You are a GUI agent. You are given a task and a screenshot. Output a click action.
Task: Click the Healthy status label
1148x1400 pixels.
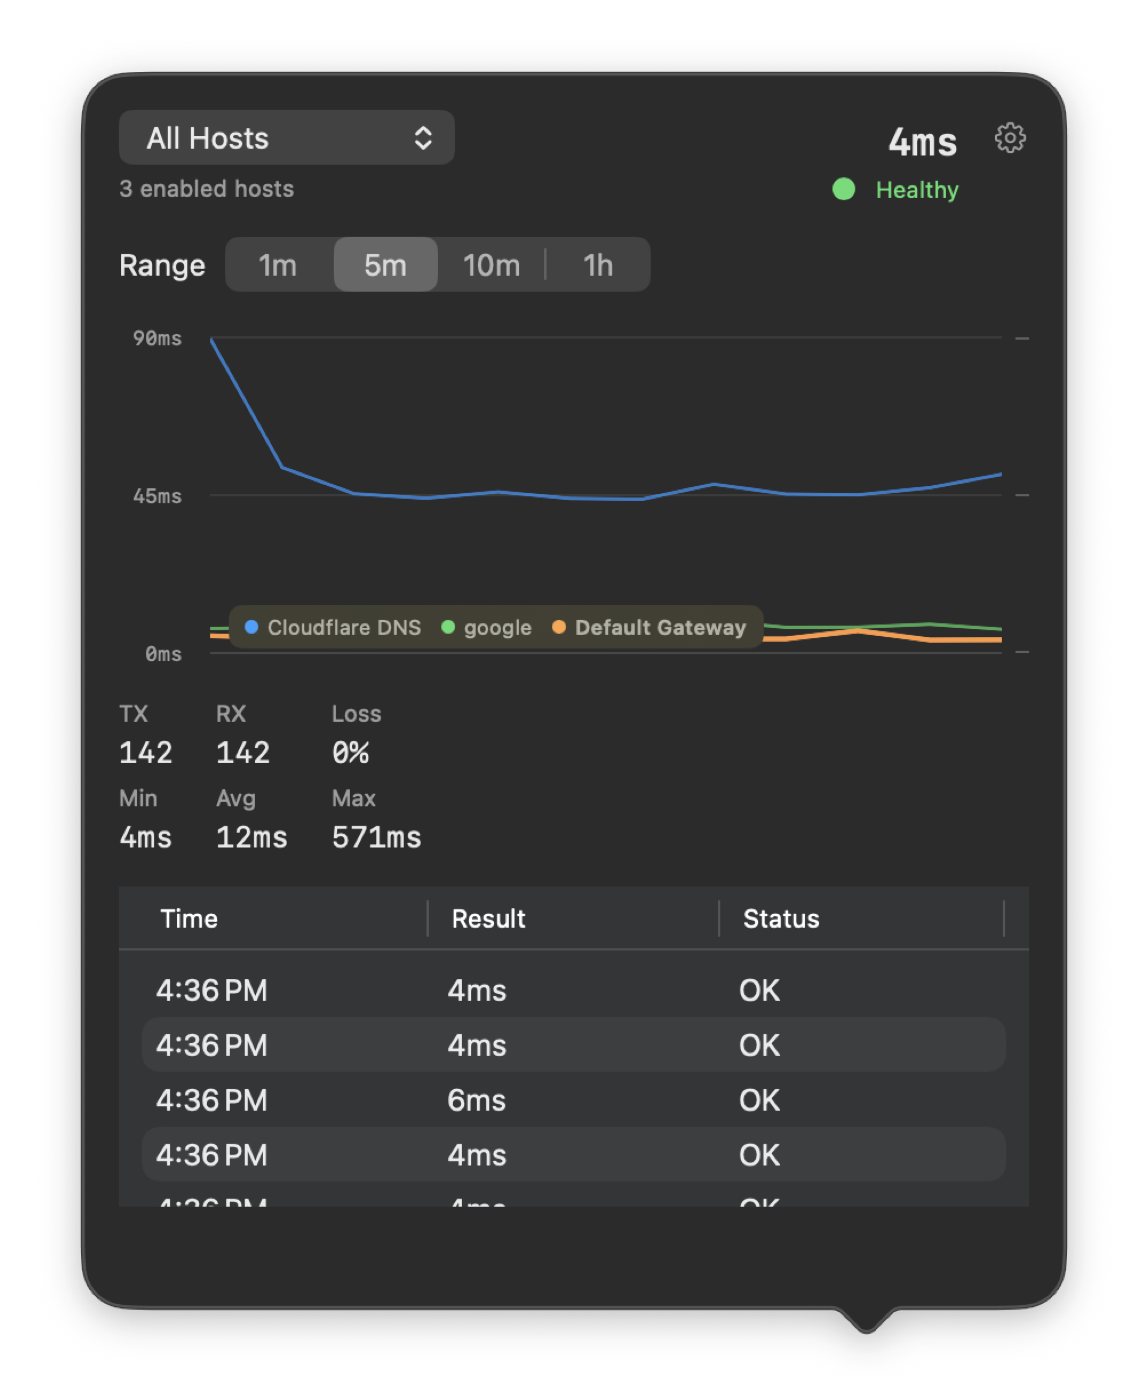pyautogui.click(x=917, y=190)
